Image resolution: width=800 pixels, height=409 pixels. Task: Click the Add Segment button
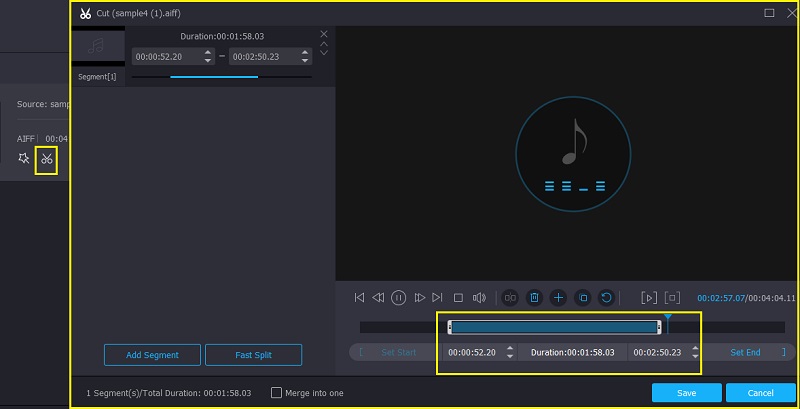(x=153, y=355)
